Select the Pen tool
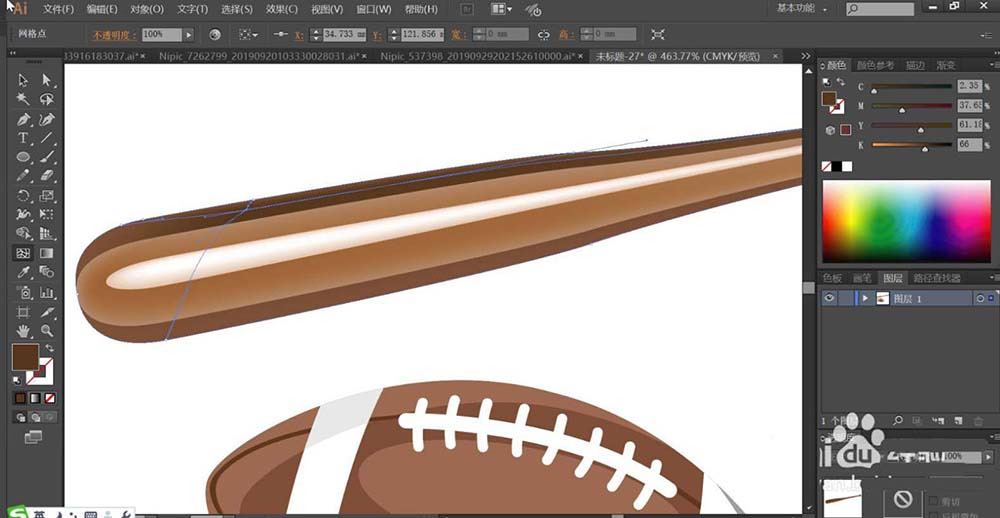Image resolution: width=1000 pixels, height=518 pixels. 23,119
